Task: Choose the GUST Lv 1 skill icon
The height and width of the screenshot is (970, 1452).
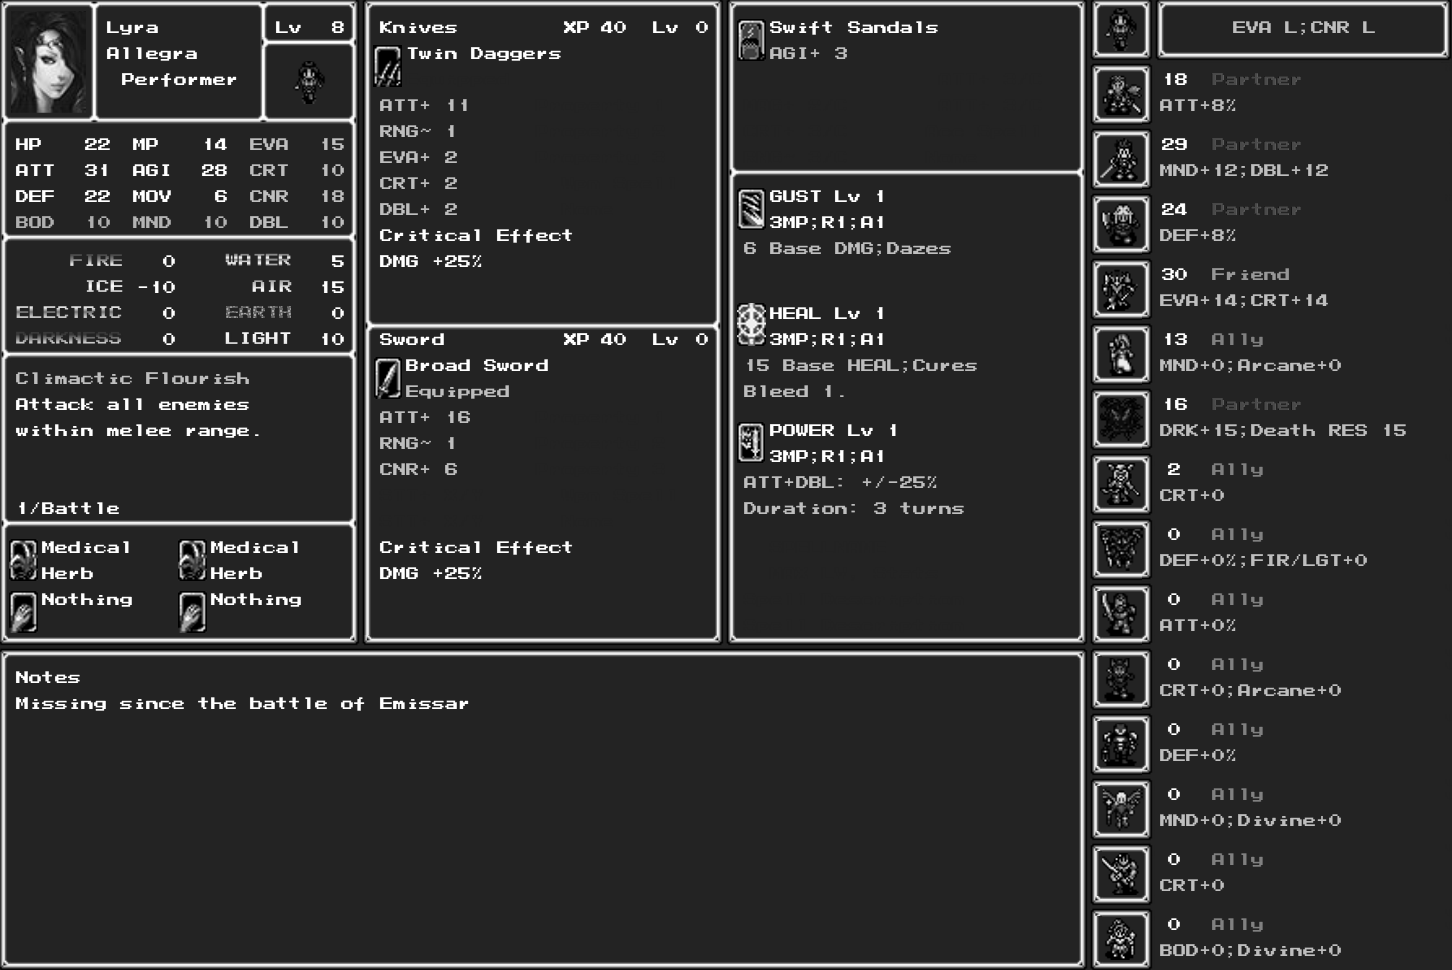Action: 751,209
